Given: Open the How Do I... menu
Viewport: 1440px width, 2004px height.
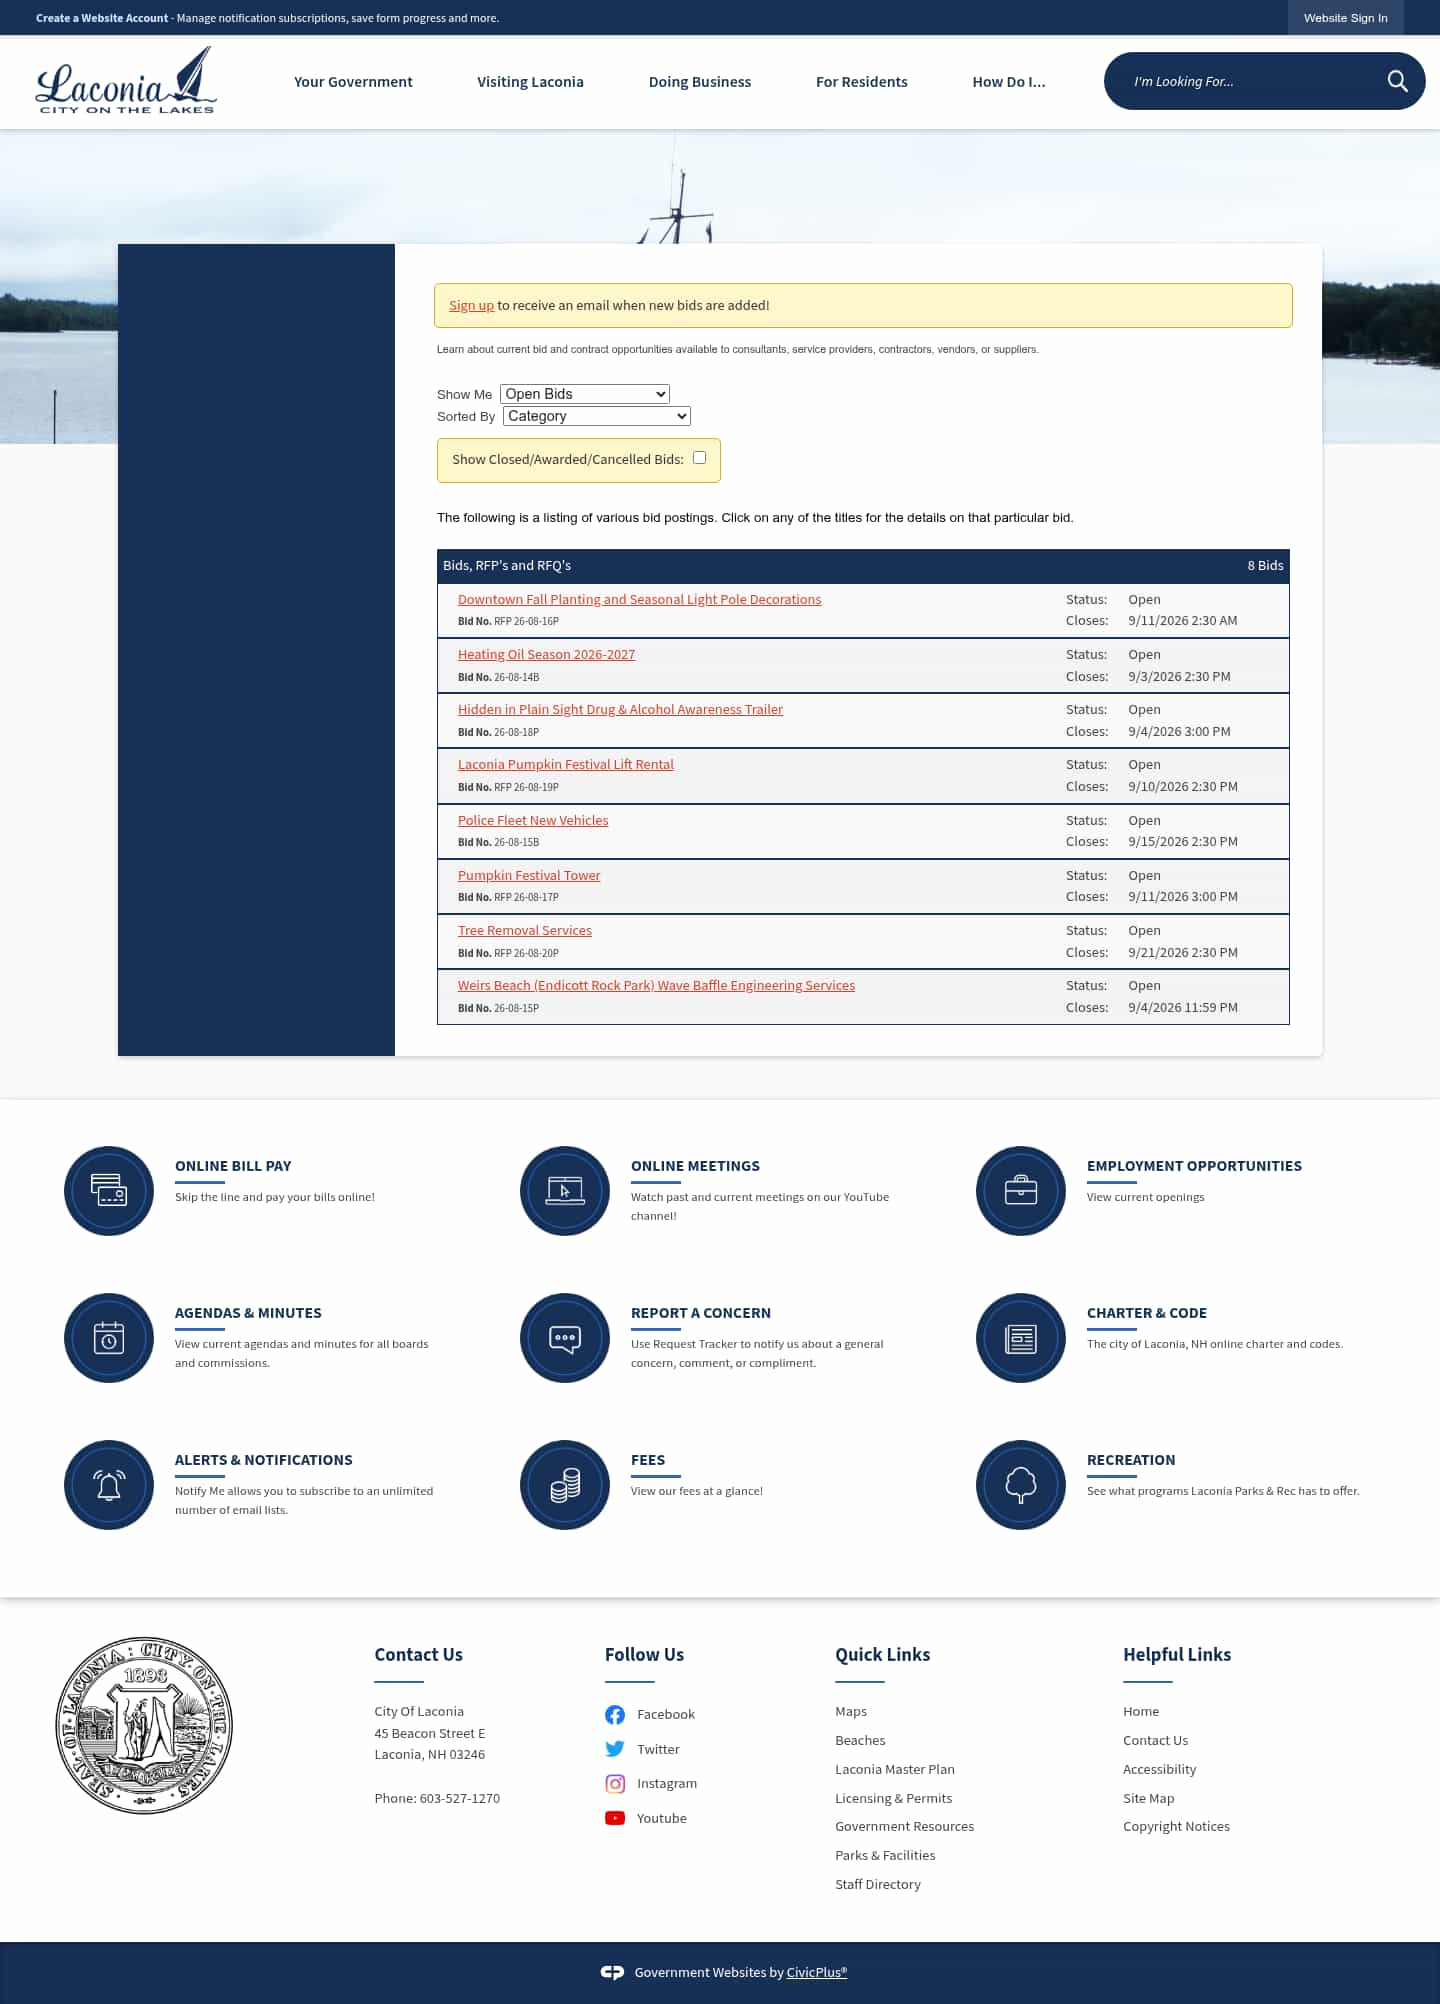Looking at the screenshot, I should click(1009, 82).
